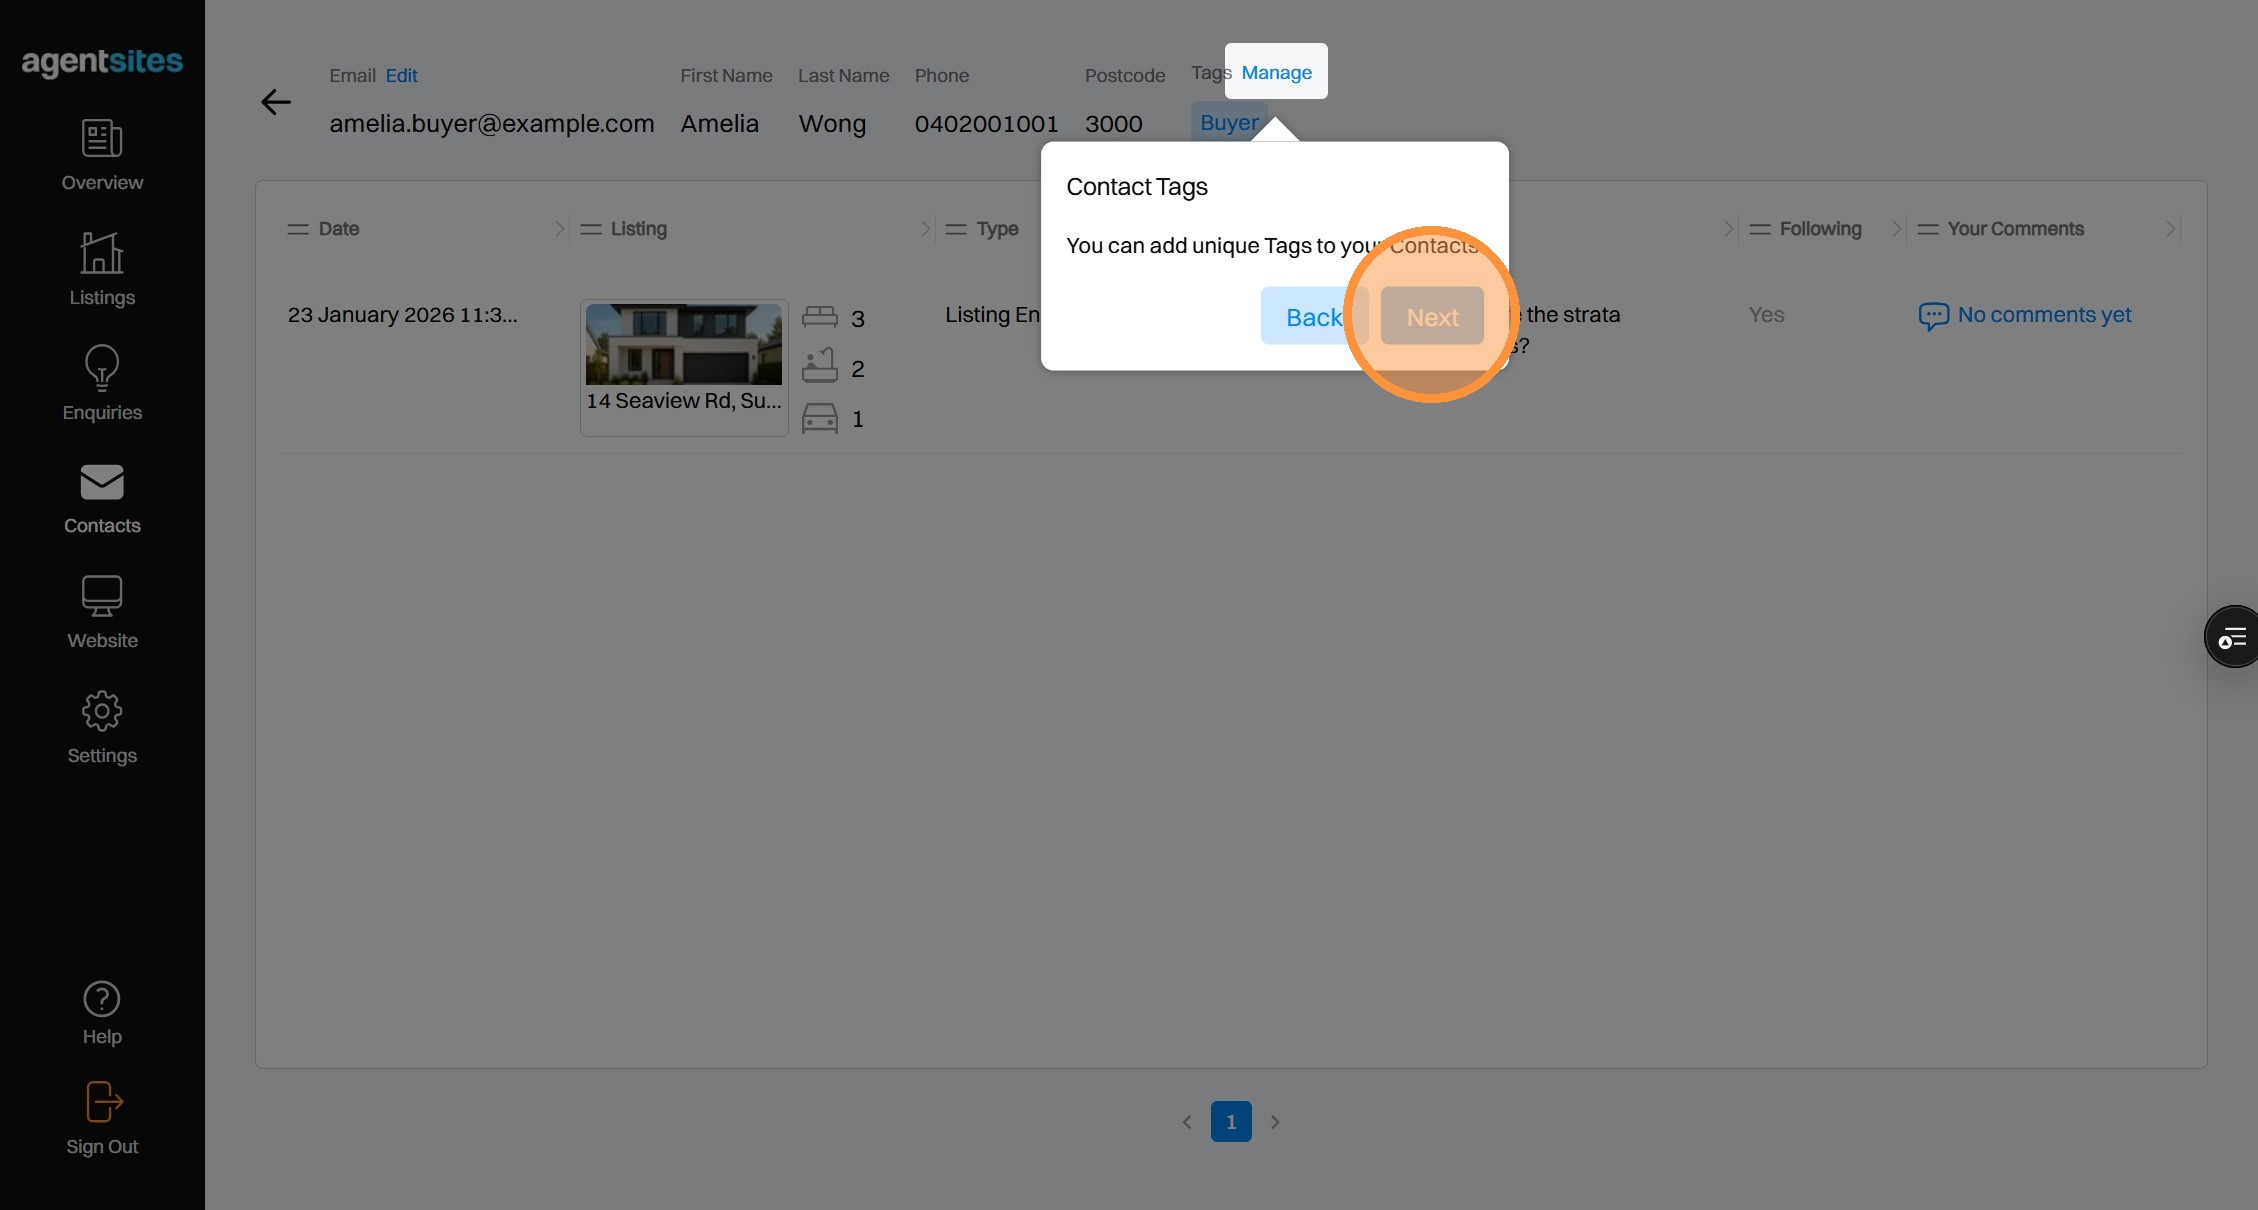Screen dimensions: 2258x1210
Task: Go to next pagination page arrow
Action: pyautogui.click(x=1275, y=1122)
